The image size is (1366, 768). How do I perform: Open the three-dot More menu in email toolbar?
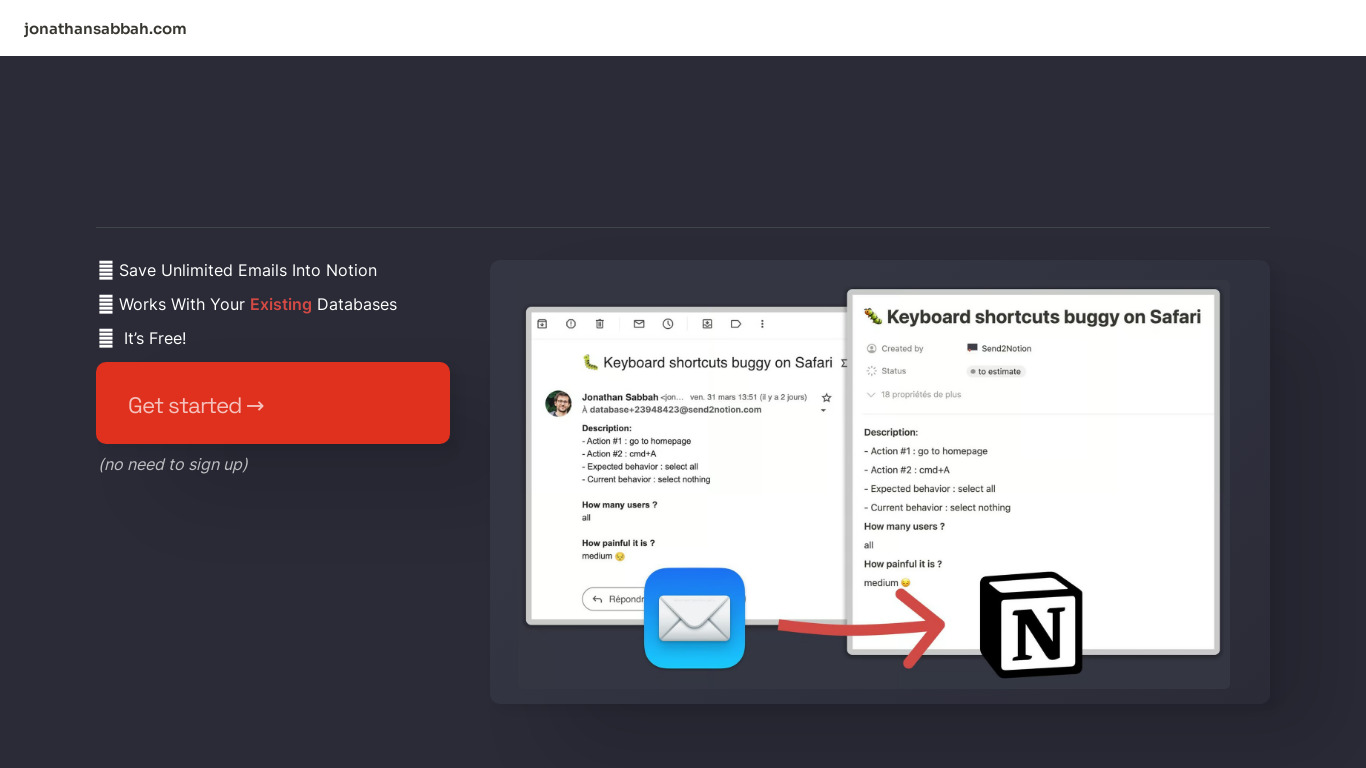pyautogui.click(x=762, y=324)
